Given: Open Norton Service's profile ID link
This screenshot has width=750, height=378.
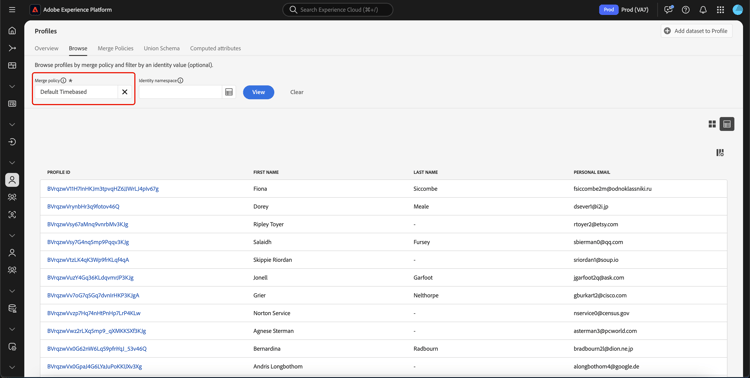Looking at the screenshot, I should point(94,313).
